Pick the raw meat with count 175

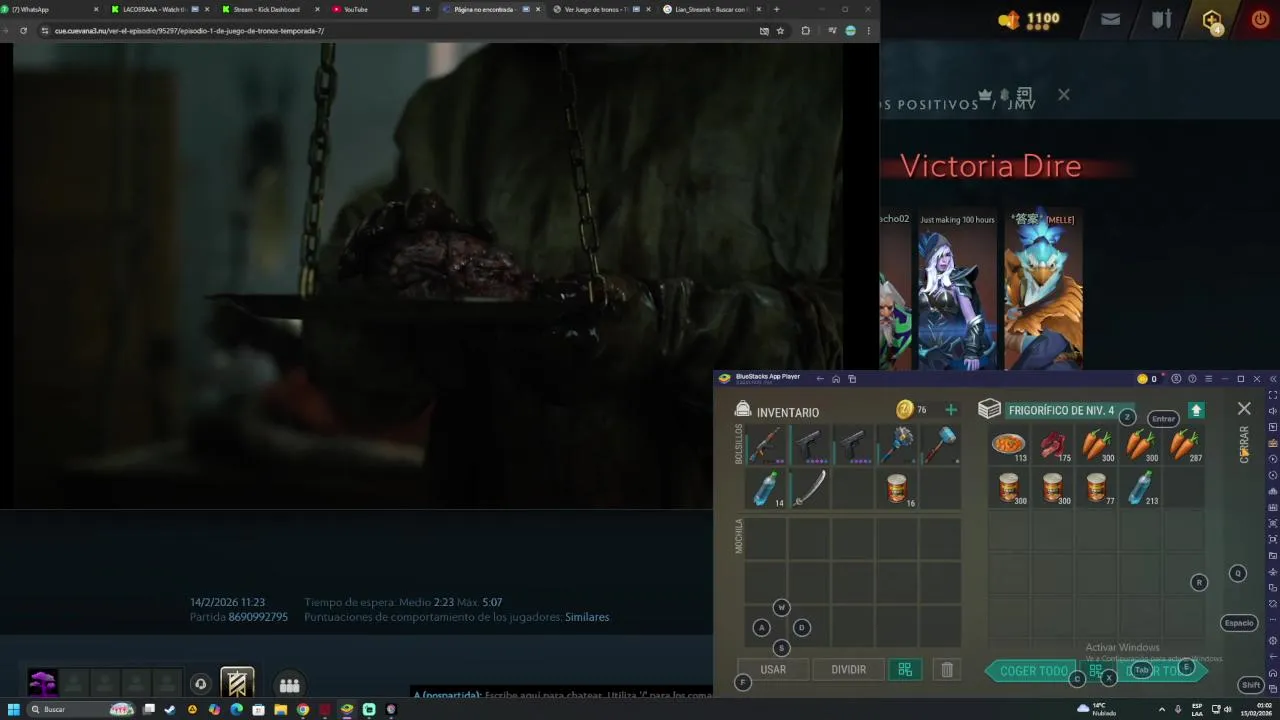(x=1053, y=444)
